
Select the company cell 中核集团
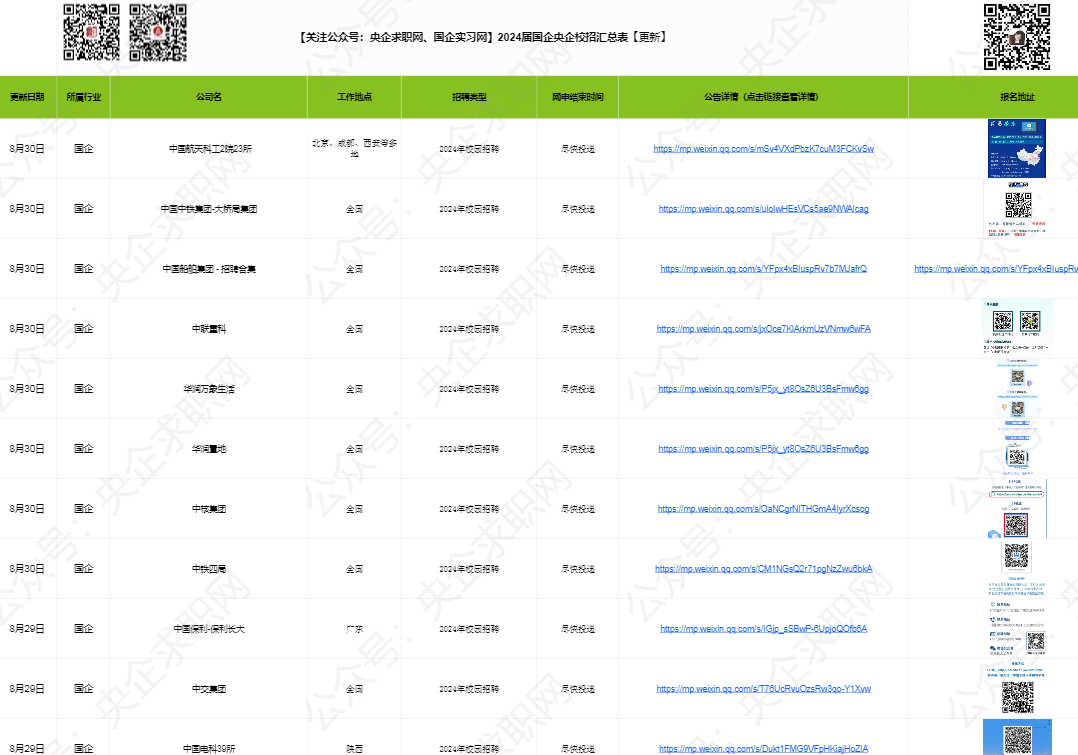pos(209,509)
